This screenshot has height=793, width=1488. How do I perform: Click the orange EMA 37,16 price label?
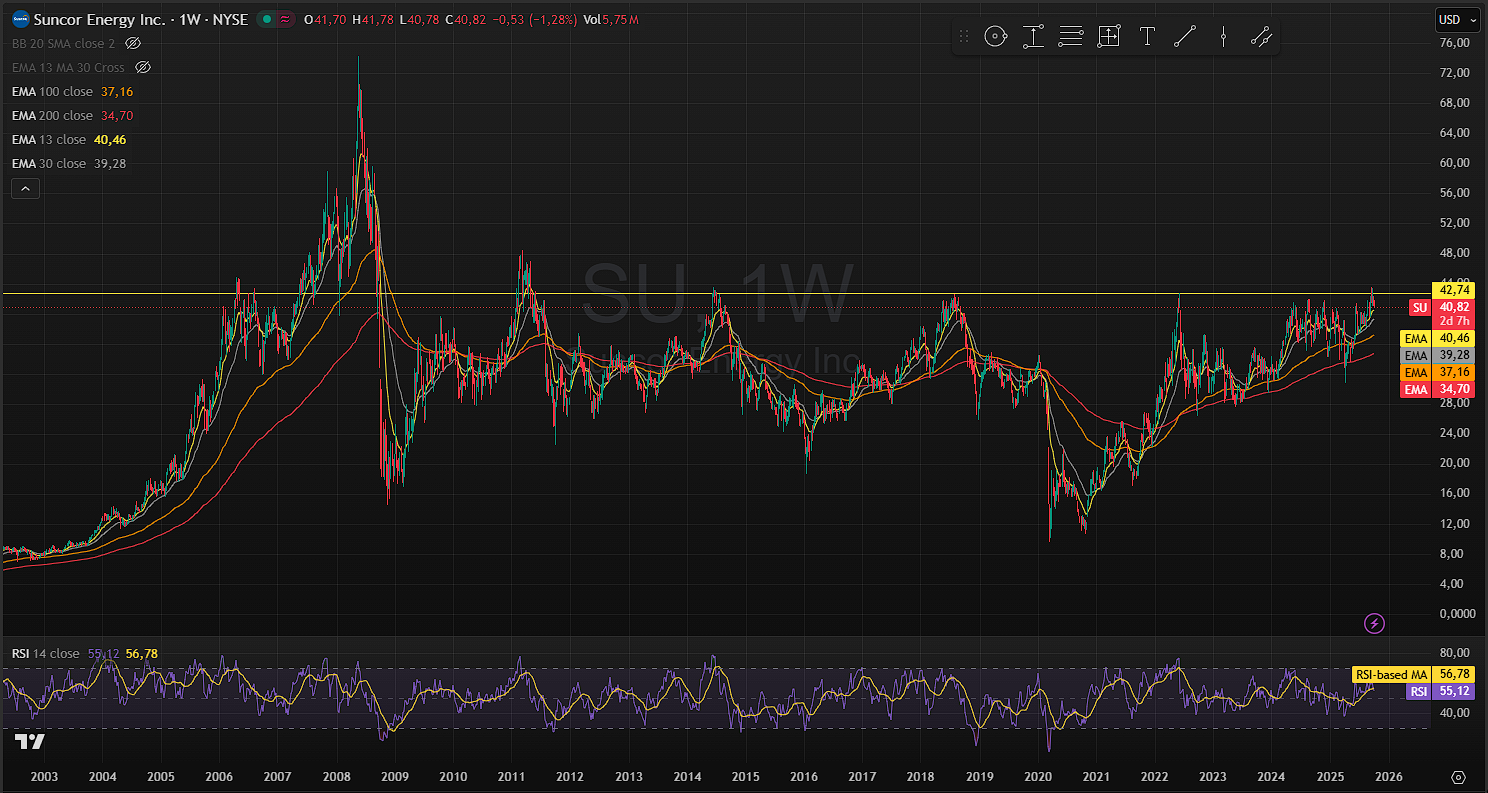pos(1436,373)
